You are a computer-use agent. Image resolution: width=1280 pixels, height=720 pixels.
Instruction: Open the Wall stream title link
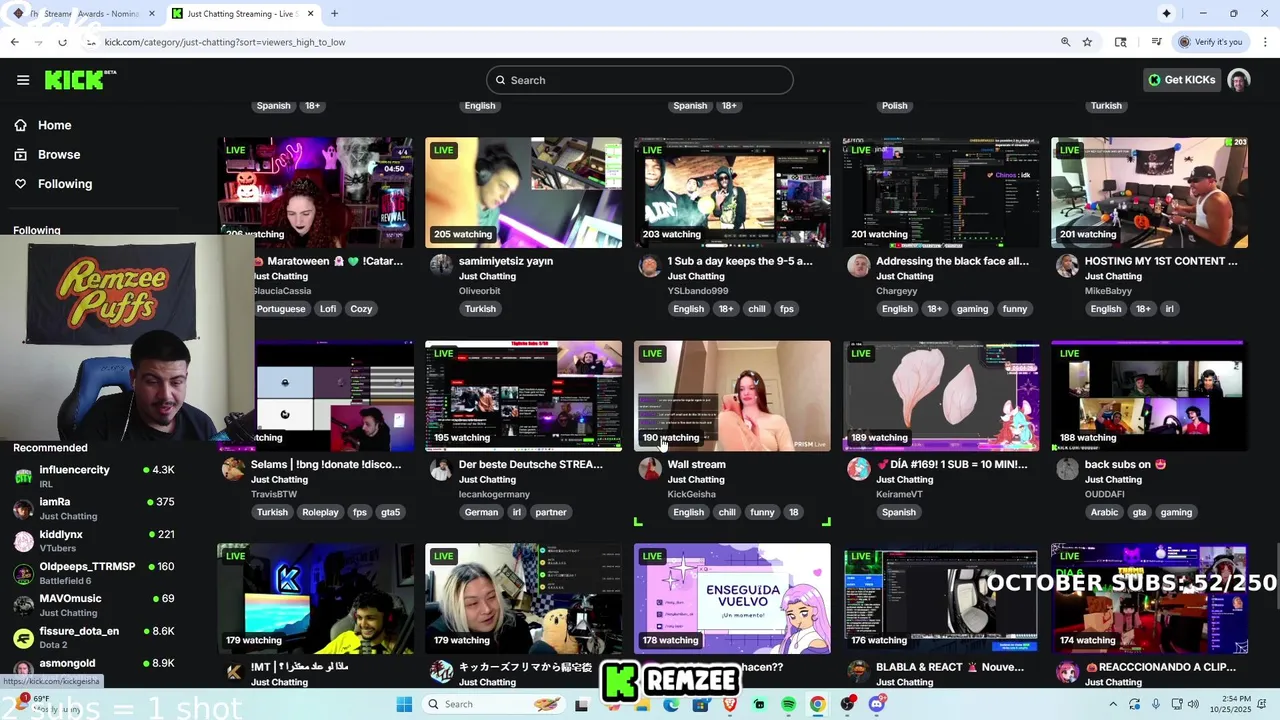point(696,464)
